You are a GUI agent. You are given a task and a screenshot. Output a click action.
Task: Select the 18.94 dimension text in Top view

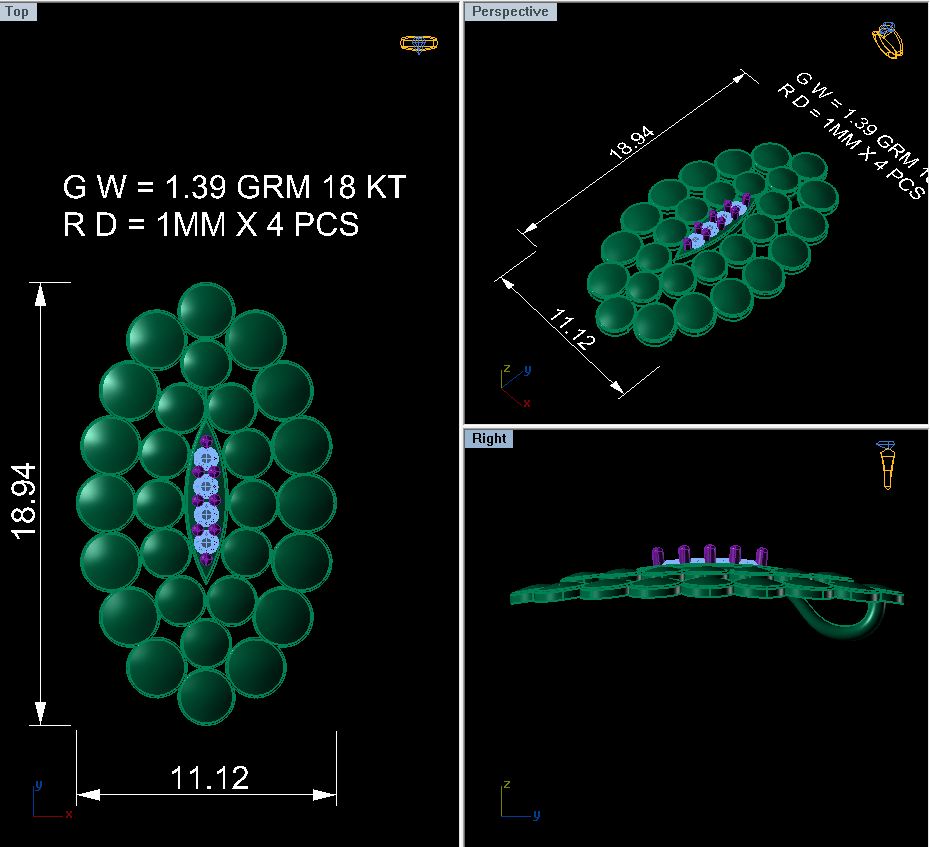(24, 502)
